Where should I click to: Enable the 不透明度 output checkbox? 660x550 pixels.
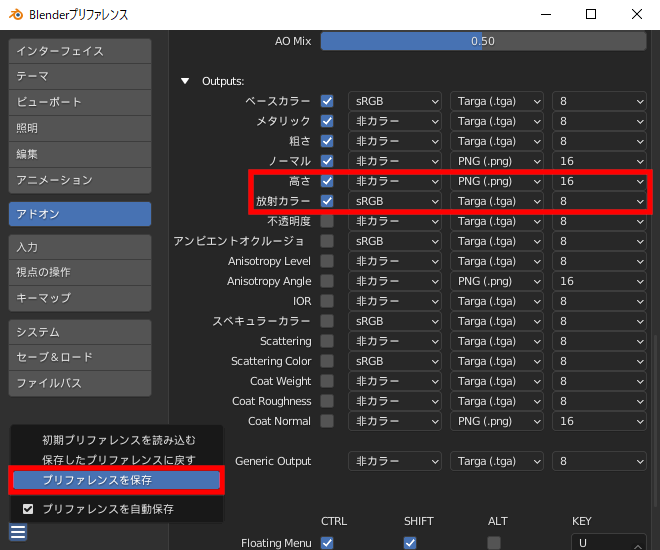click(327, 221)
